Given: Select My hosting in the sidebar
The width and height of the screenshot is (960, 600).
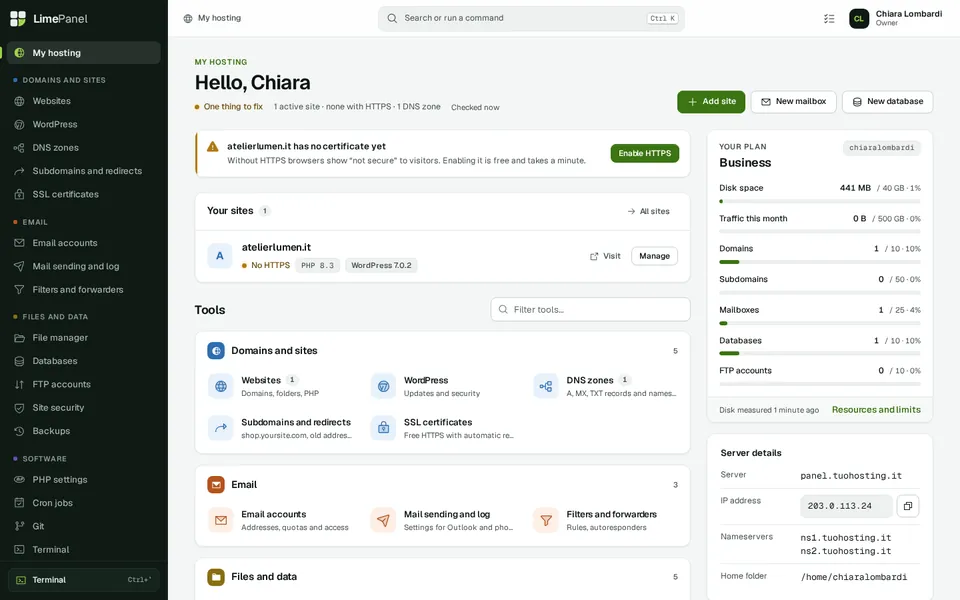Looking at the screenshot, I should (84, 53).
